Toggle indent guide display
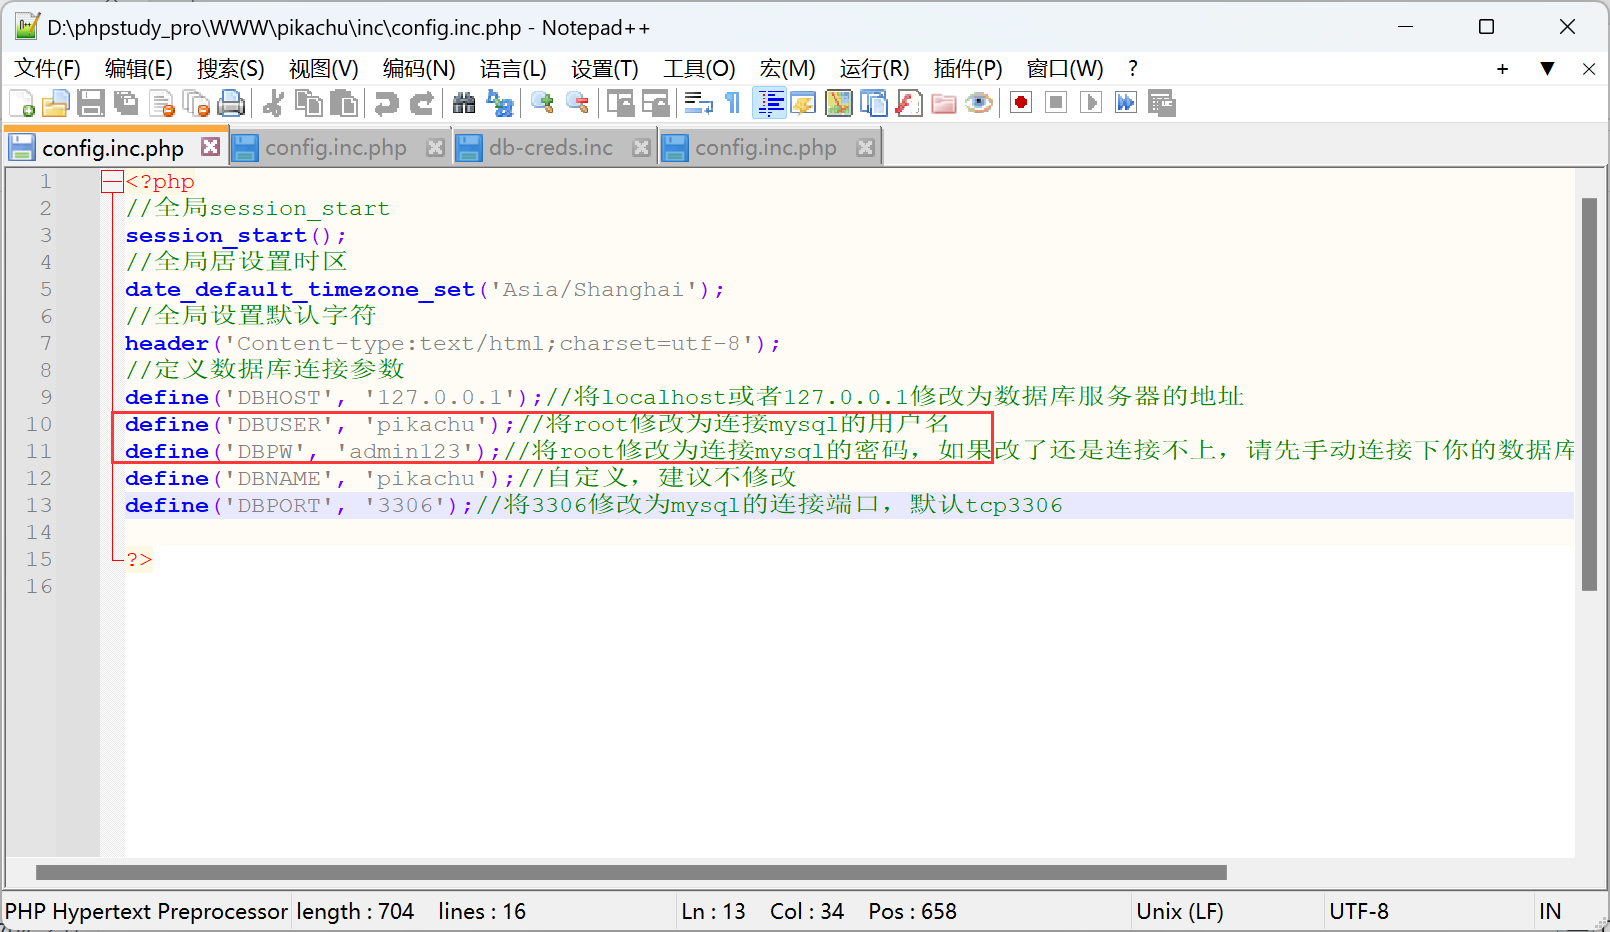Screen dimensions: 1610x932 769,103
